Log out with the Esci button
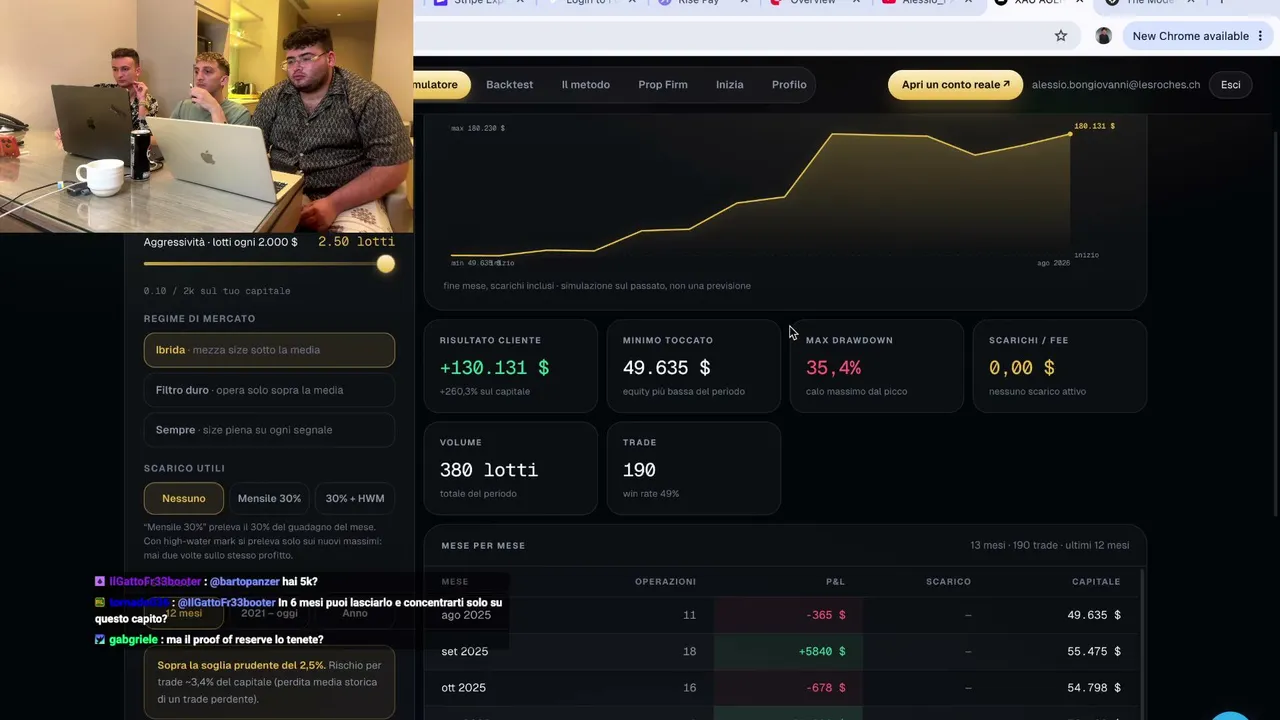This screenshot has height=720, width=1280. click(x=1230, y=85)
